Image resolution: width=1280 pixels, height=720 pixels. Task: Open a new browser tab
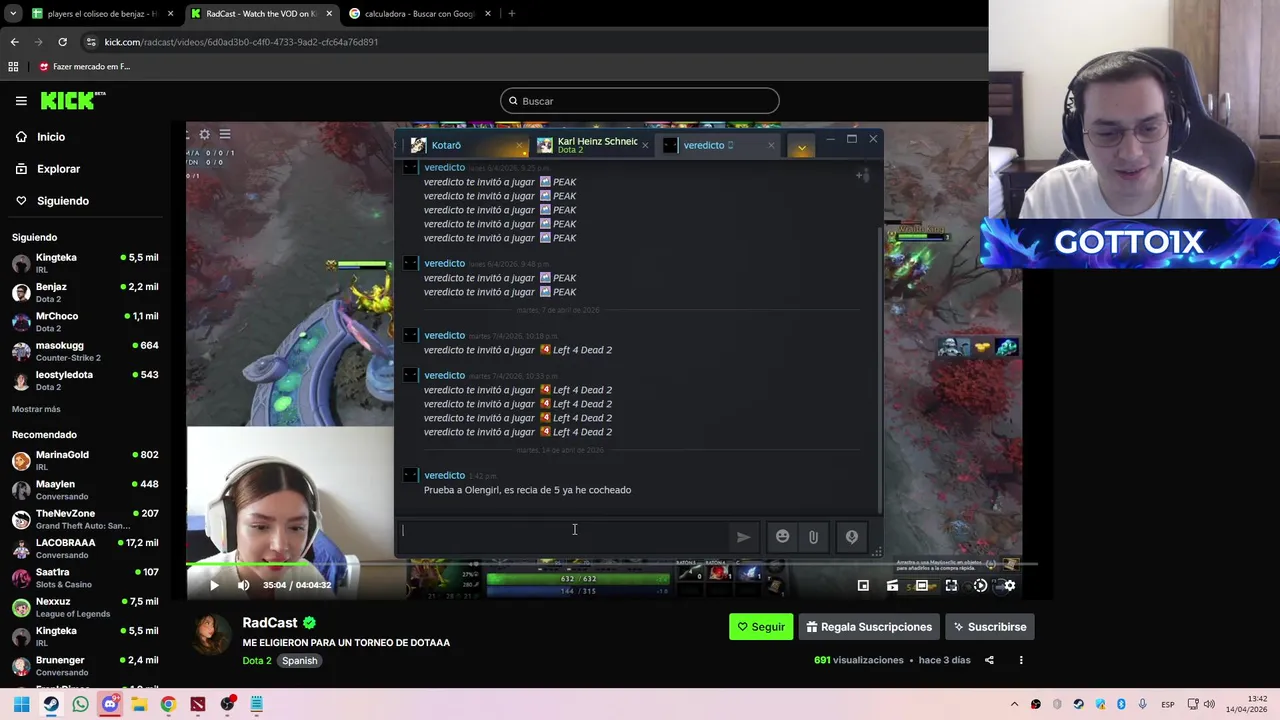pos(511,14)
